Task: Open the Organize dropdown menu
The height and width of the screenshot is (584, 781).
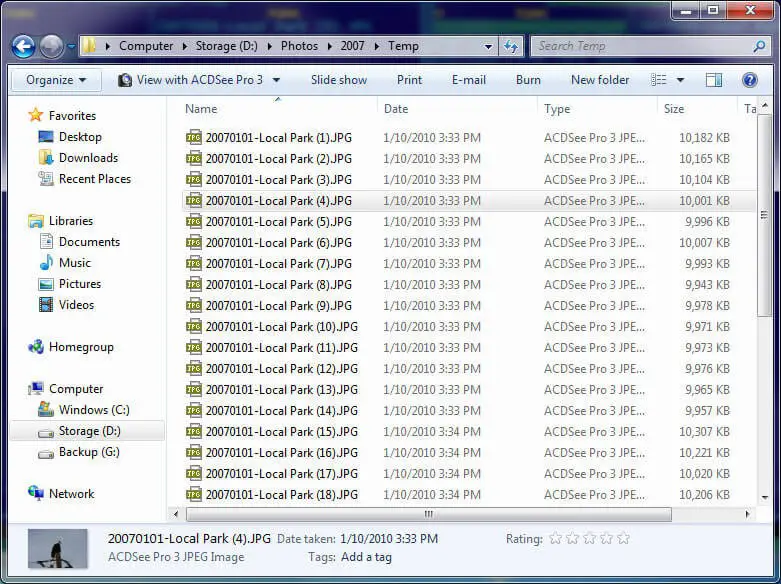Action: (56, 80)
